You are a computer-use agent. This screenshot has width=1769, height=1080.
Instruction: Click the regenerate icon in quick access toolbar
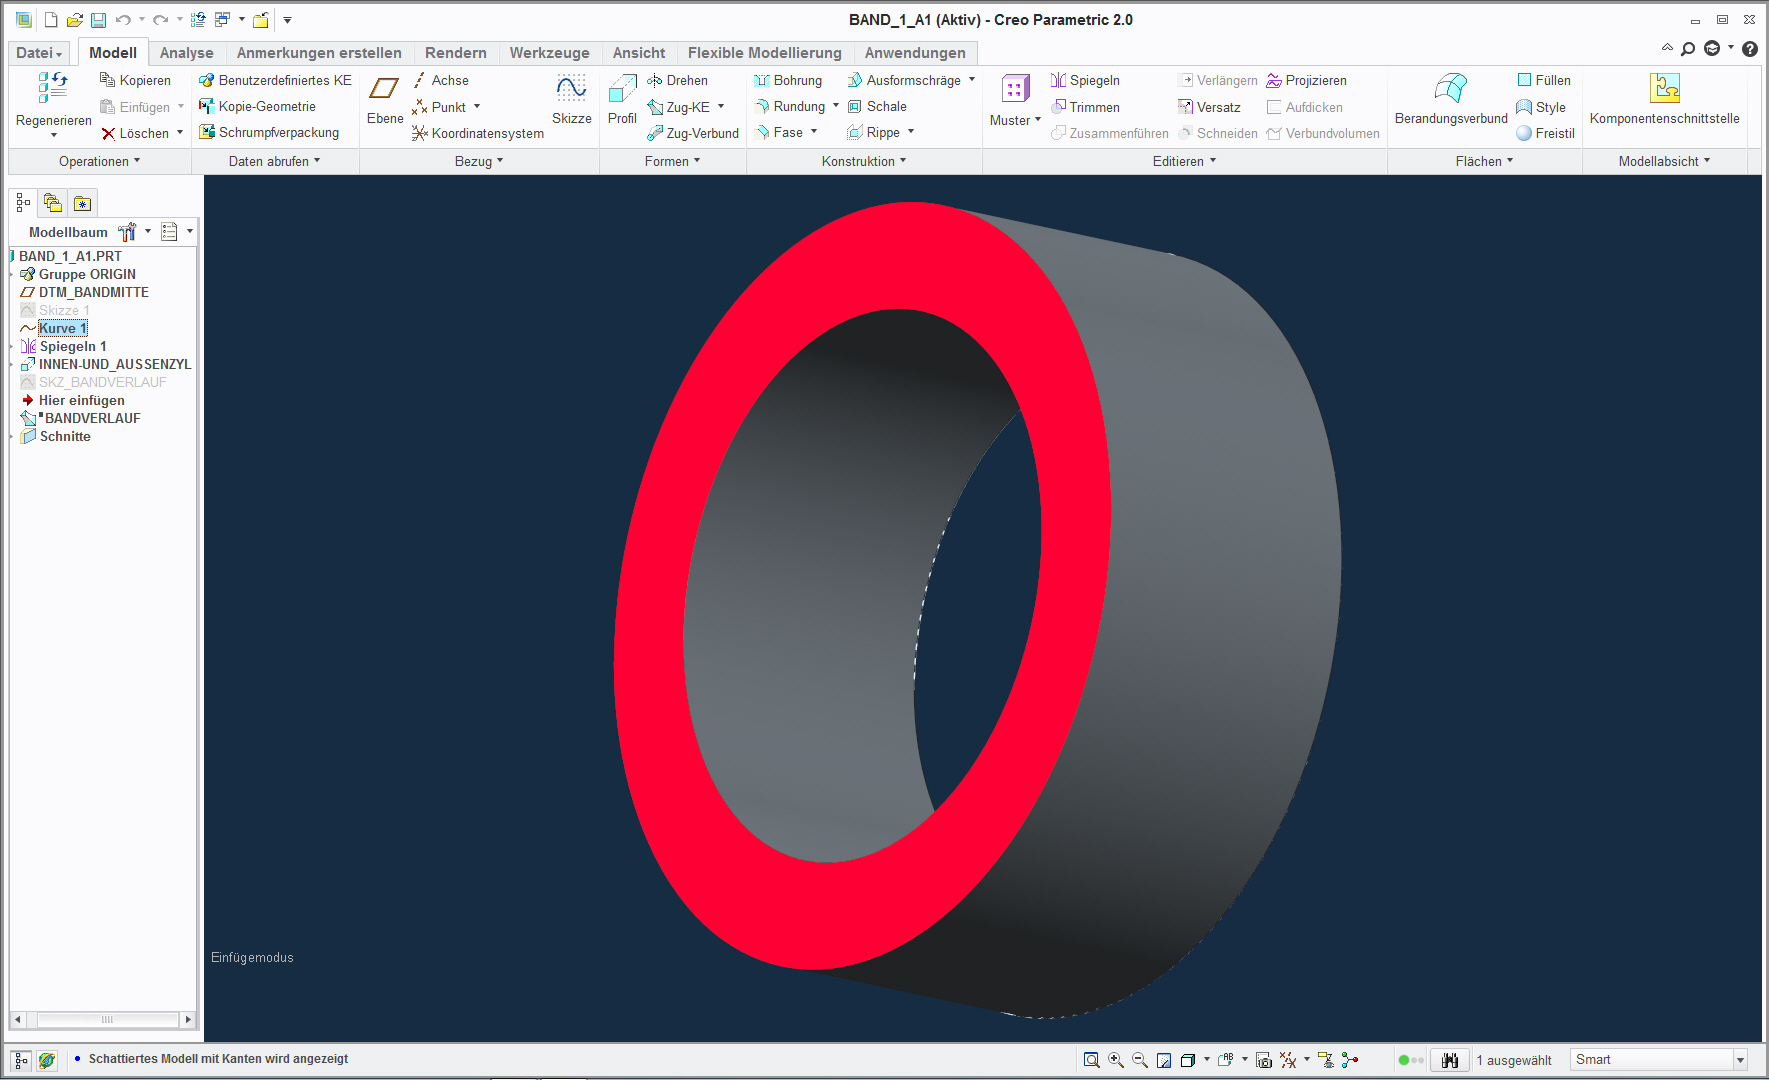(x=198, y=20)
